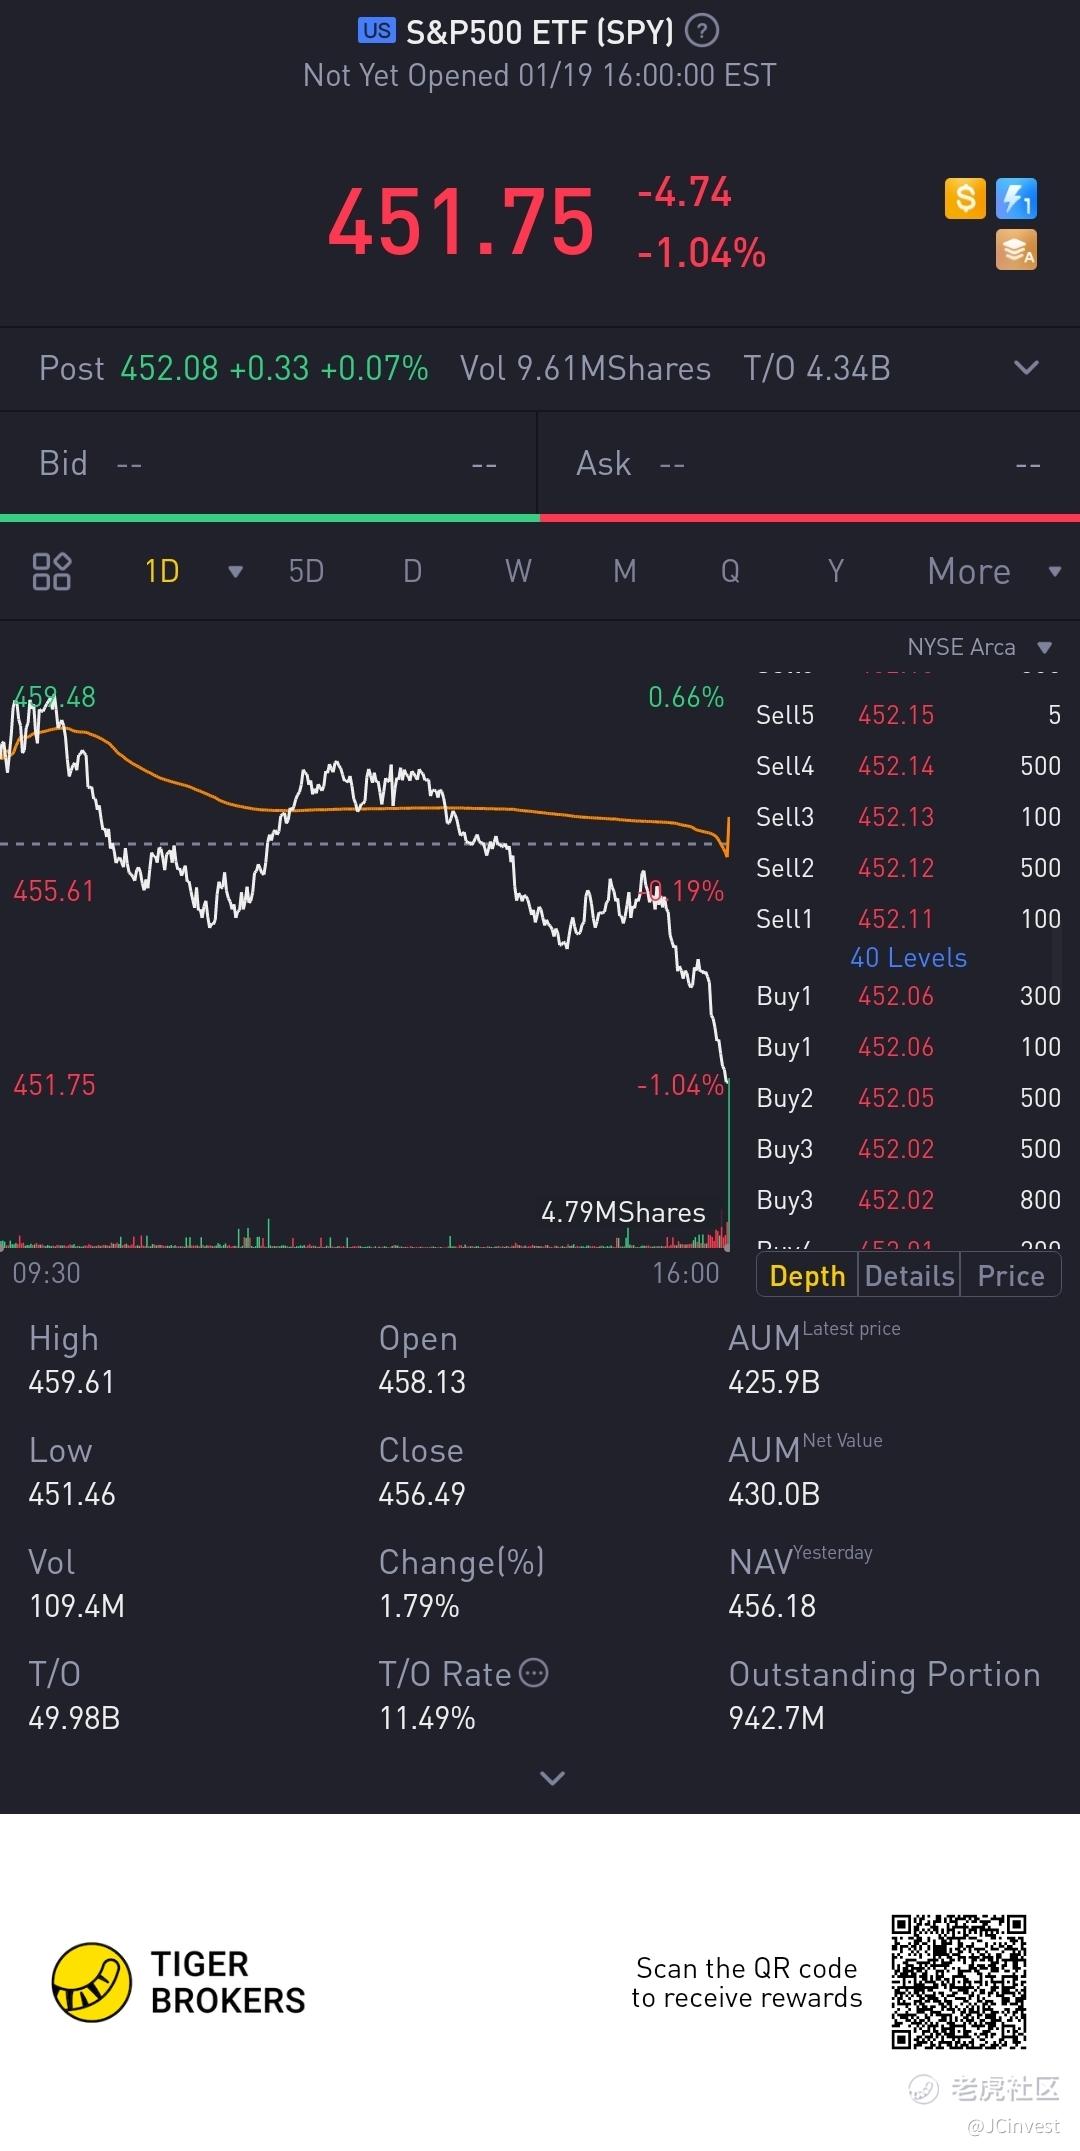Tap the Vol 9.61MShares value
Viewport: 1080px width, 2151px height.
(585, 368)
